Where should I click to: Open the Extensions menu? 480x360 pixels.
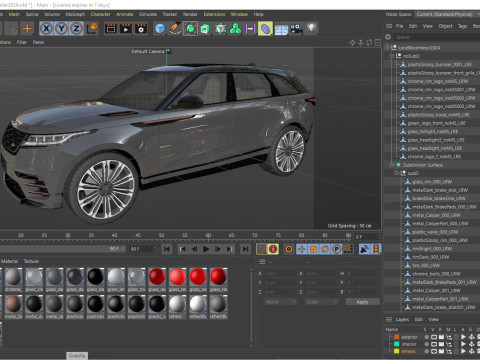coord(214,14)
